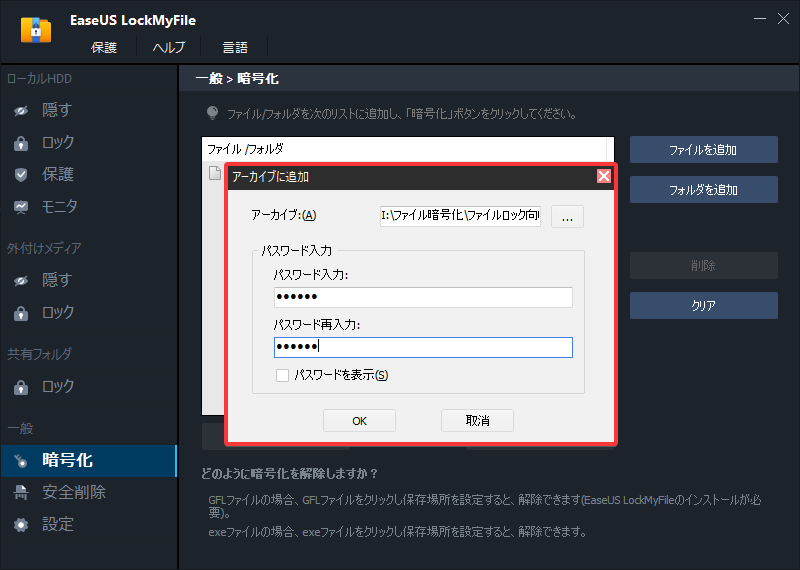Open the ヘルプ menu

point(169,48)
